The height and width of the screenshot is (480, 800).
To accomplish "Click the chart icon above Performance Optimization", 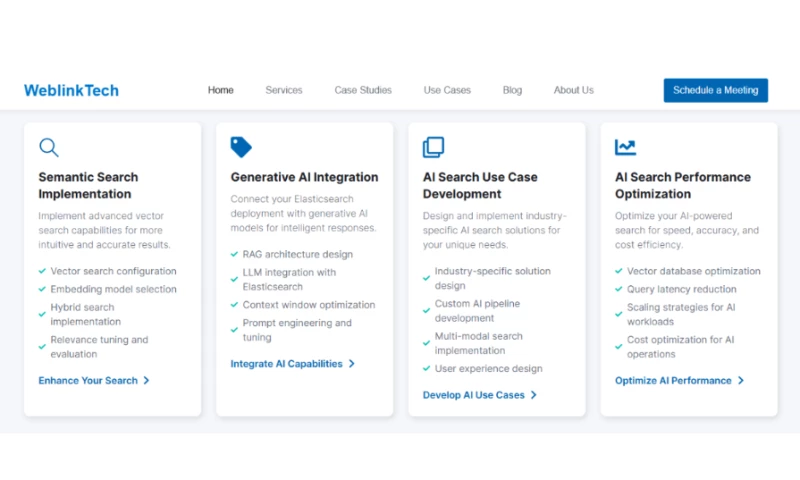I will (x=625, y=147).
